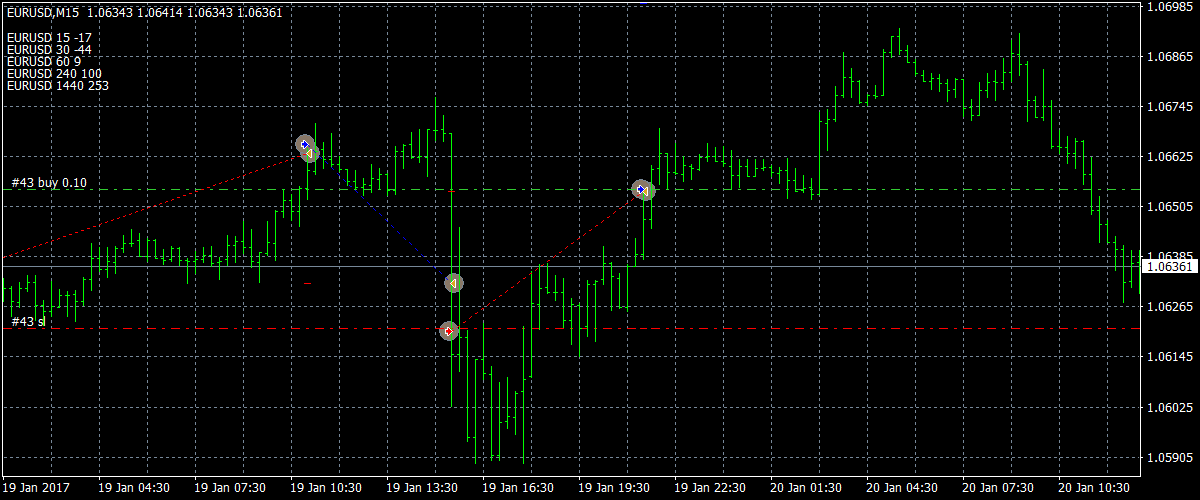Click the '19 Jan 04:30' time label

133,488
